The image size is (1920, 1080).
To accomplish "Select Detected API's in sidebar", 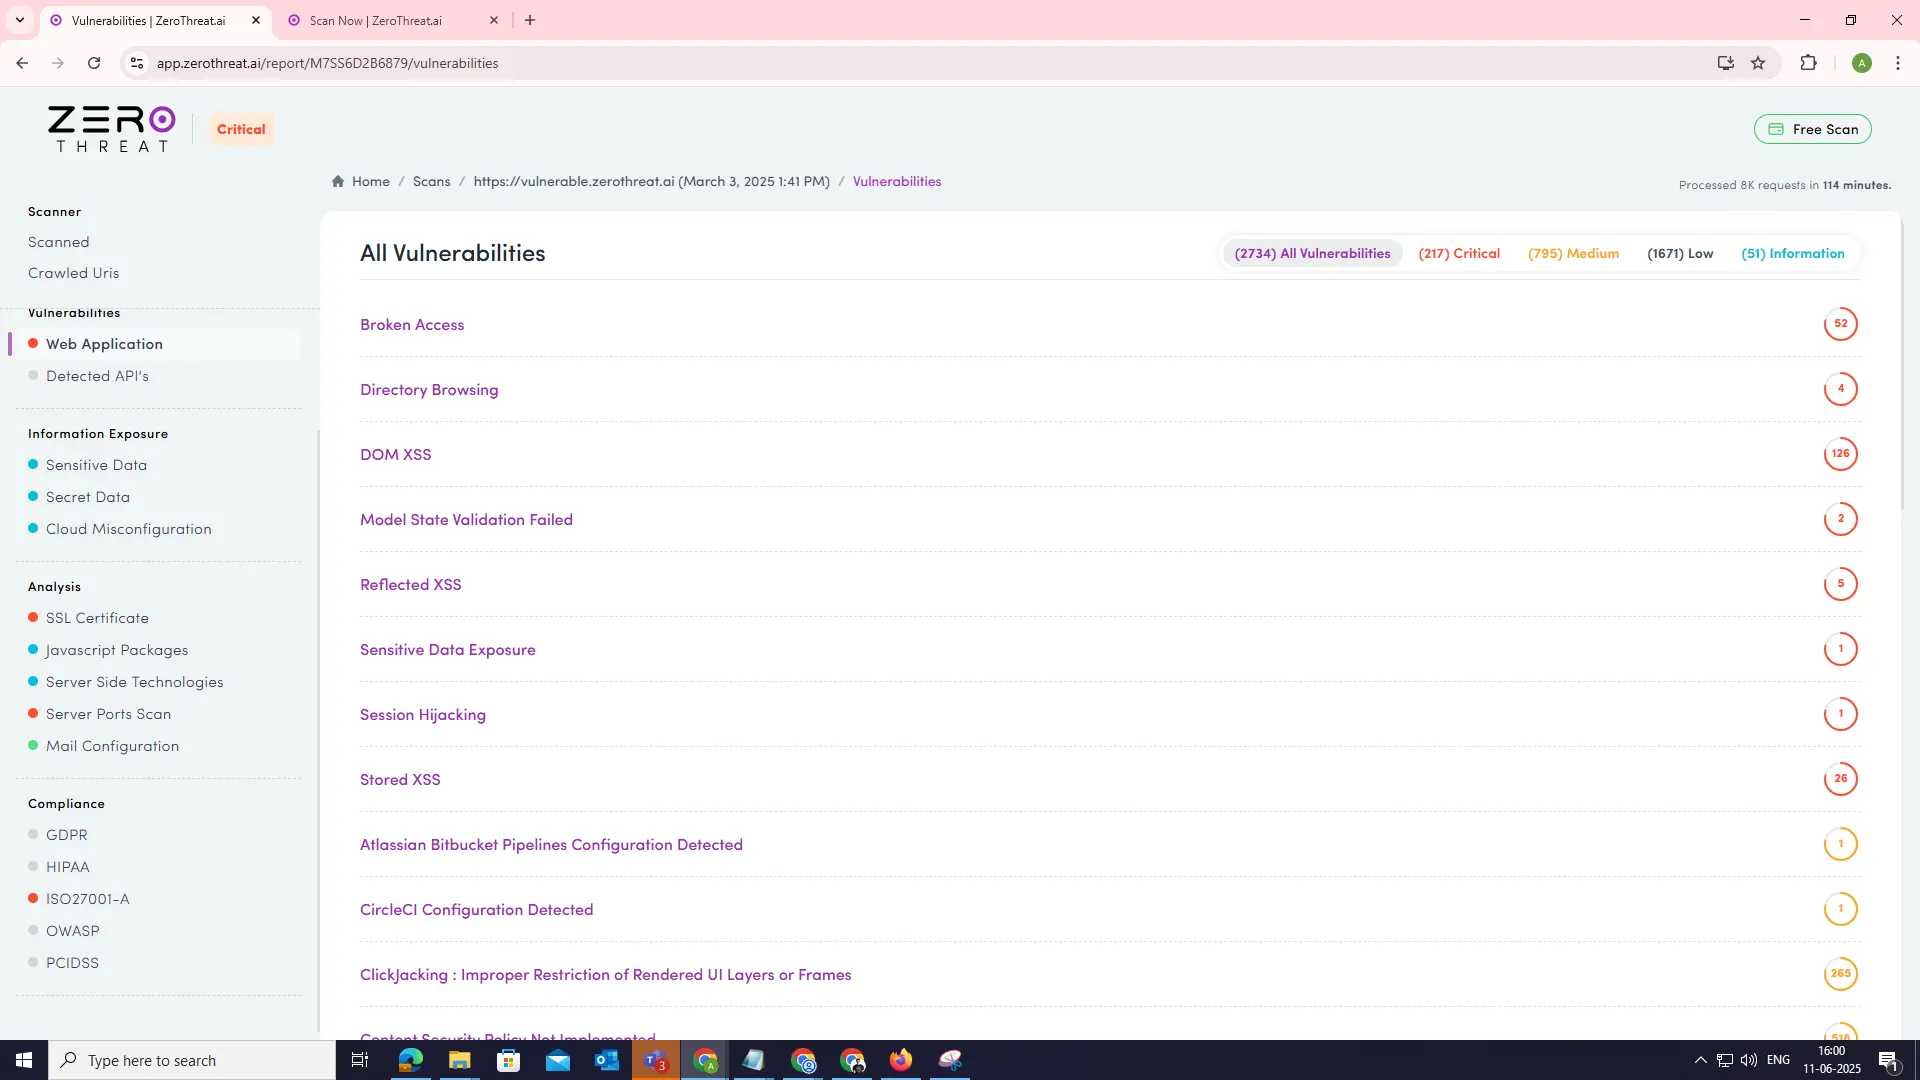I will (97, 376).
